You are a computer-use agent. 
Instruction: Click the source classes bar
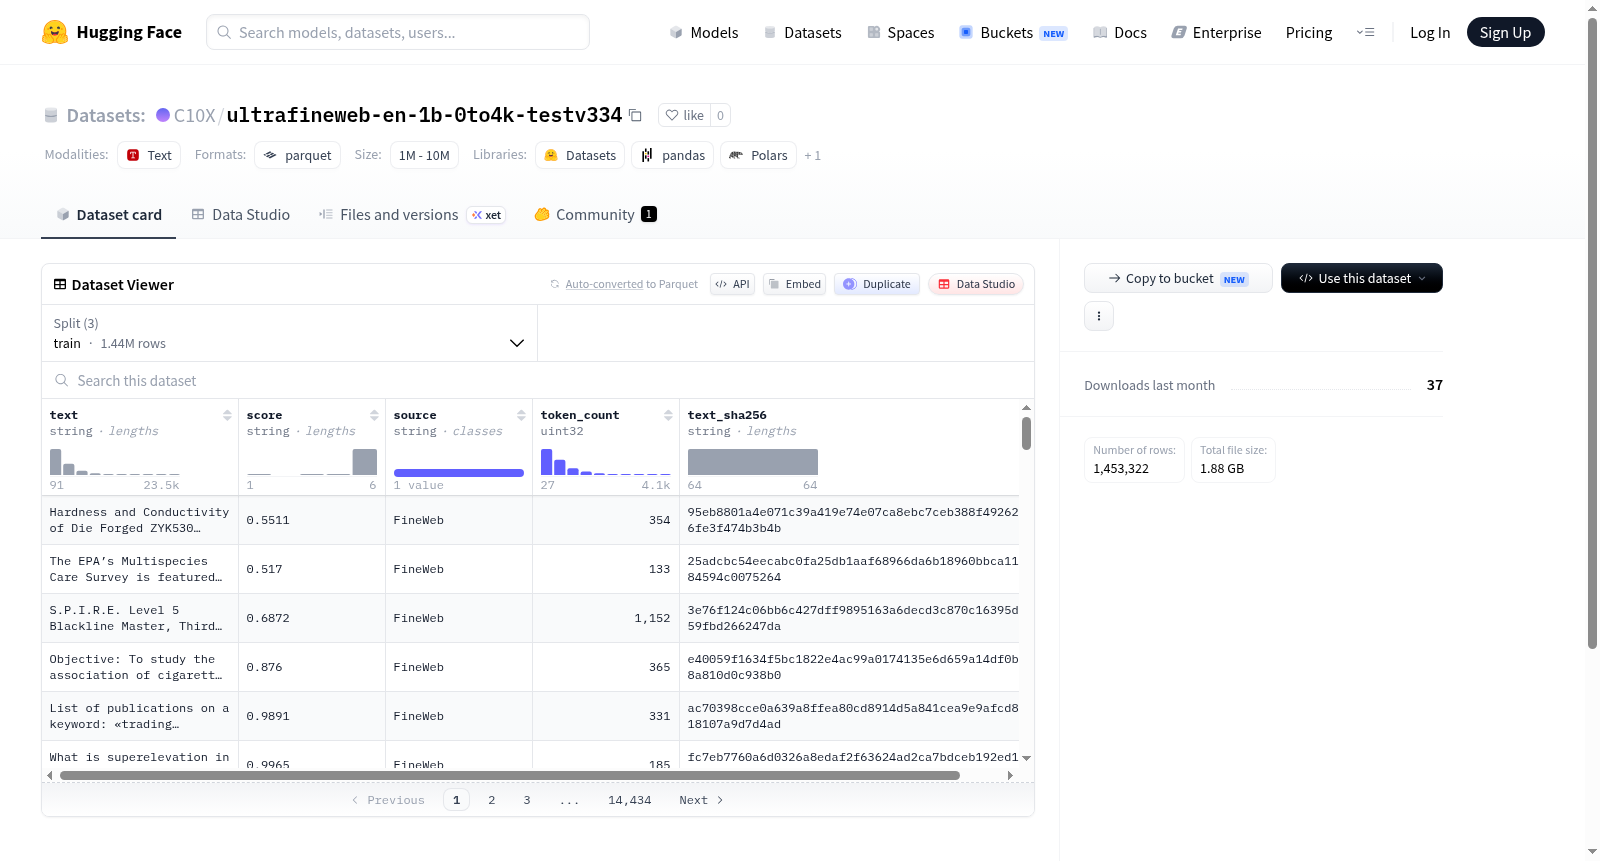[459, 472]
